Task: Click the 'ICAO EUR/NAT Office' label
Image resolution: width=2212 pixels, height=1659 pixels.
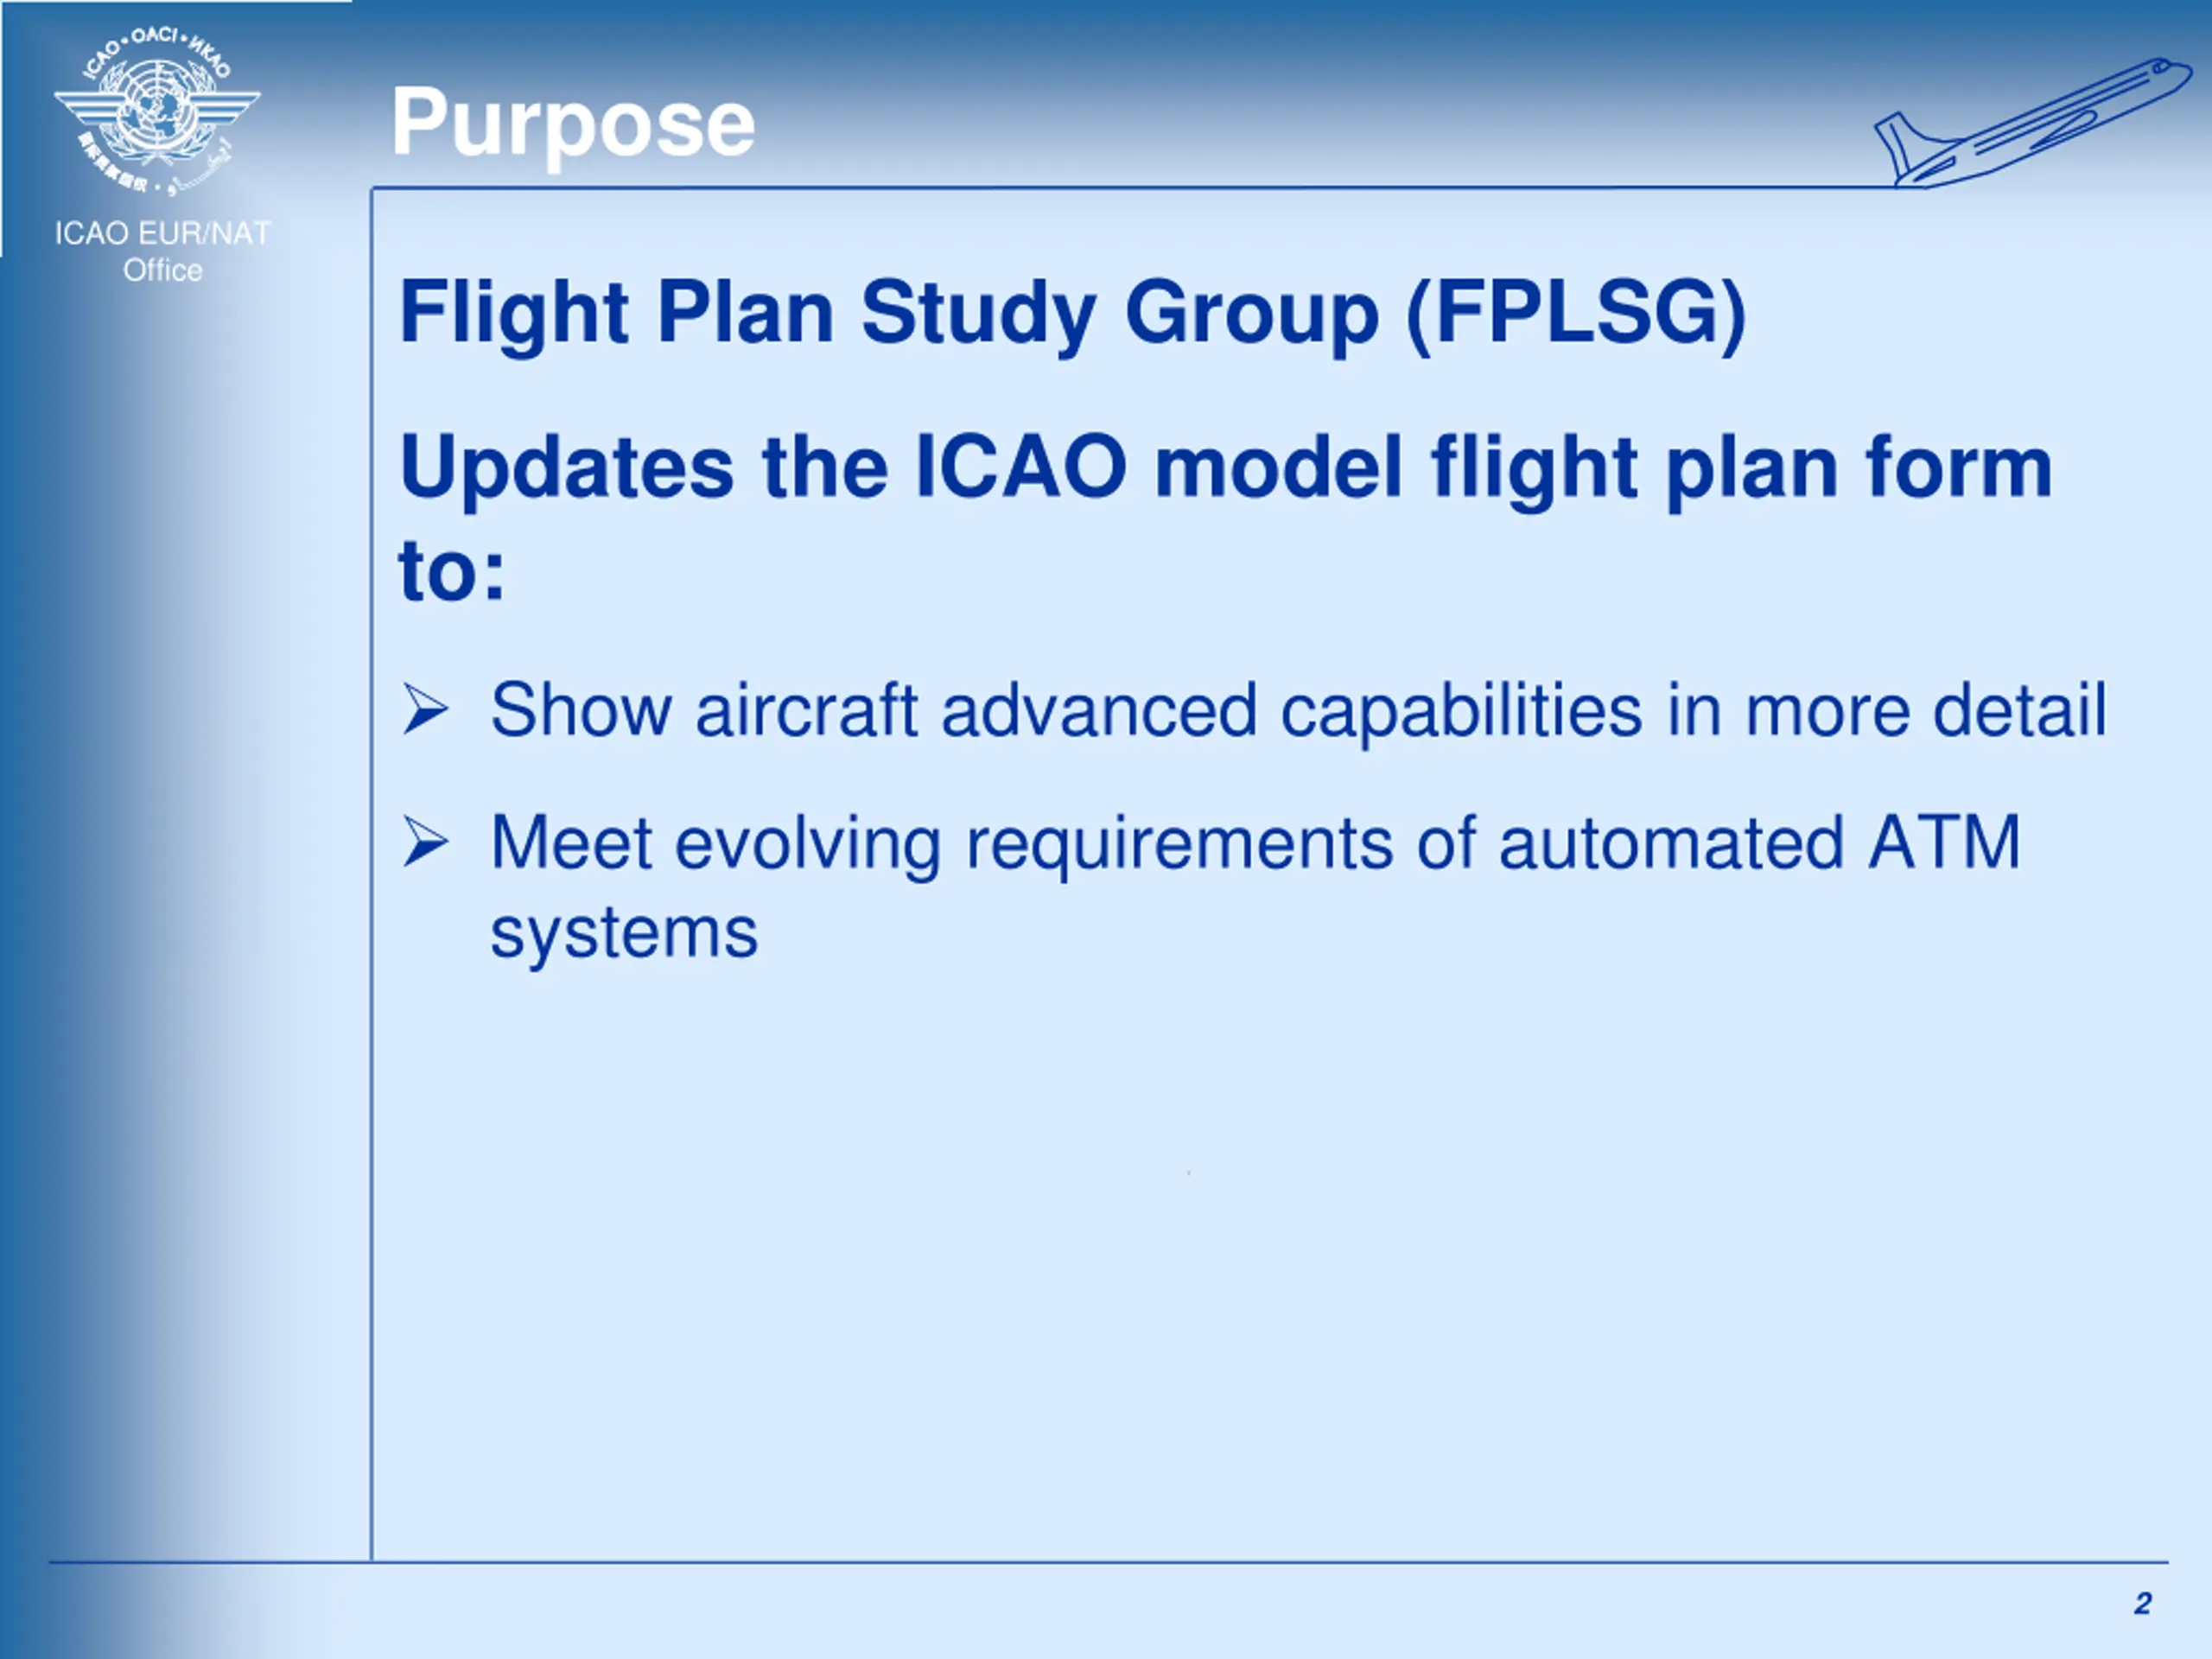Action: click(163, 251)
